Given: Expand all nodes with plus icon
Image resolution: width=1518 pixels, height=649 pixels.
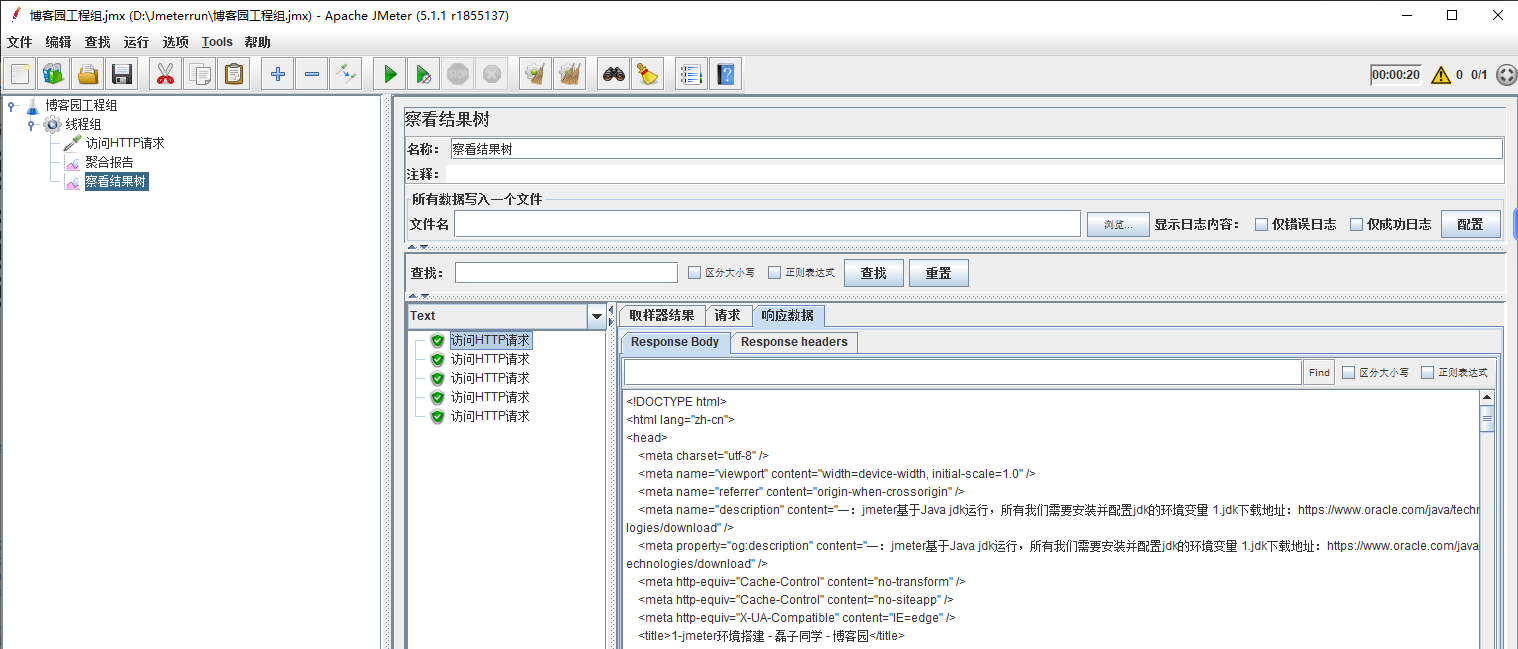Looking at the screenshot, I should 278,74.
